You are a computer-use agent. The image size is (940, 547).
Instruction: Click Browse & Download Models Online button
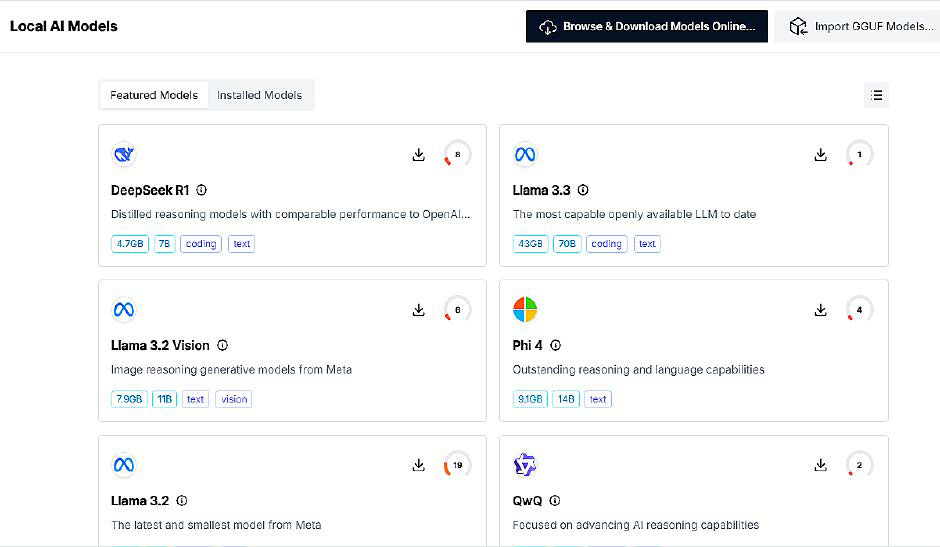[646, 26]
